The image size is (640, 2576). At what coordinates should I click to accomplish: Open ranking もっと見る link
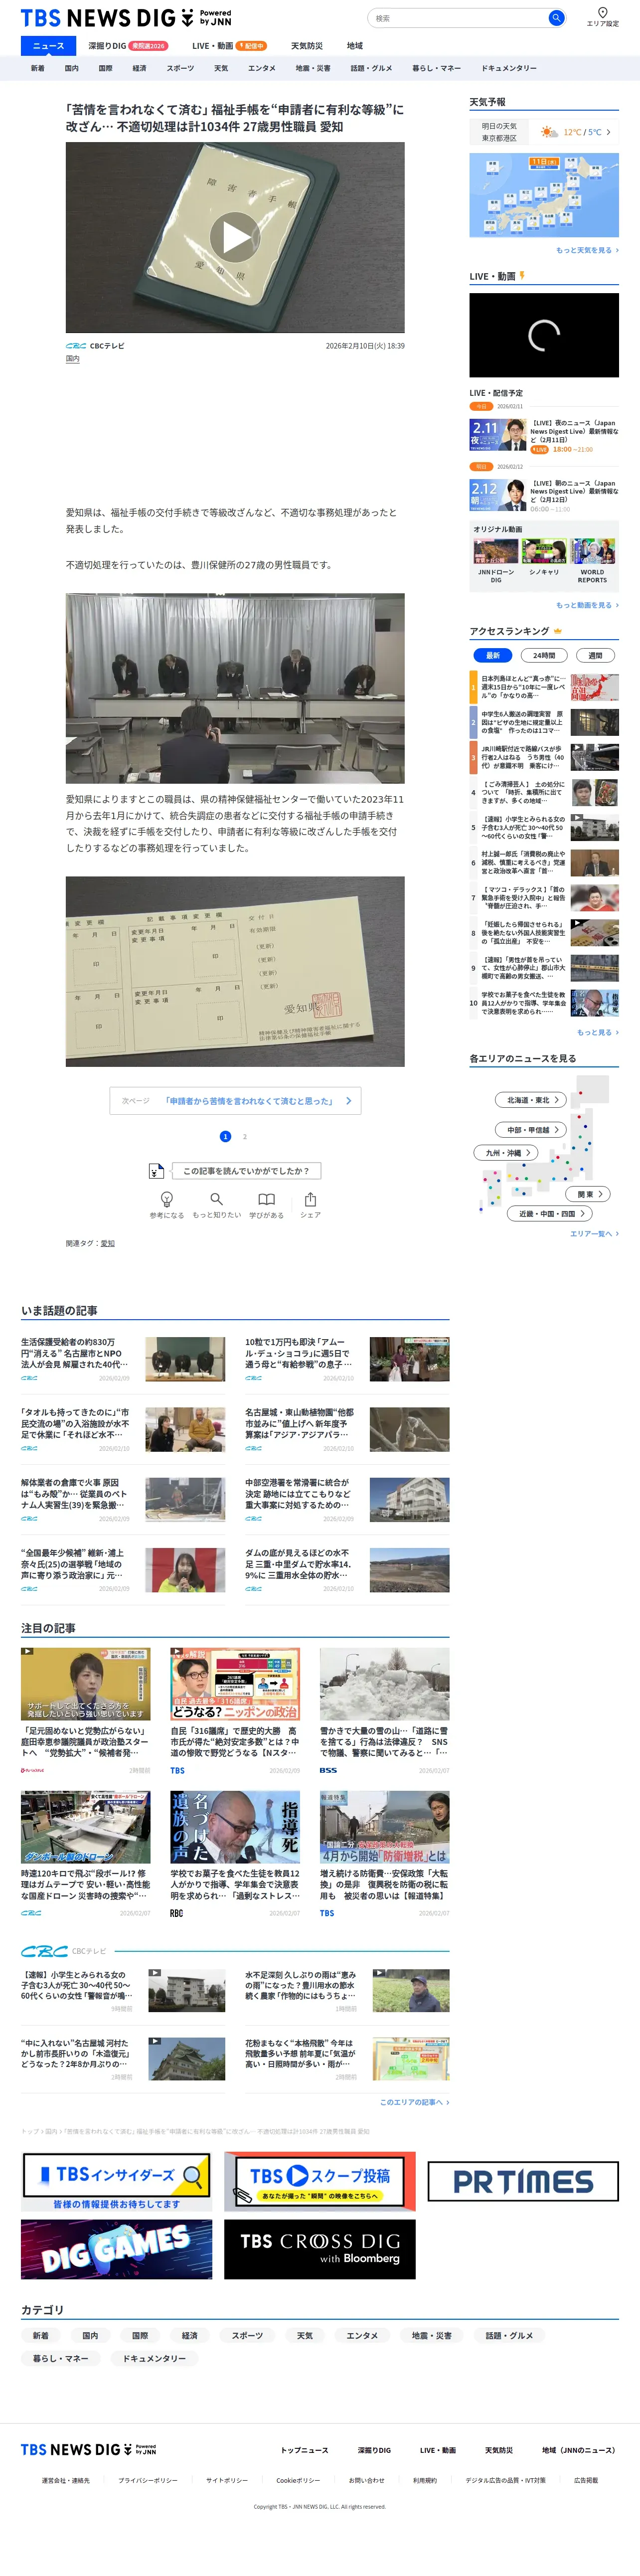(x=598, y=1032)
